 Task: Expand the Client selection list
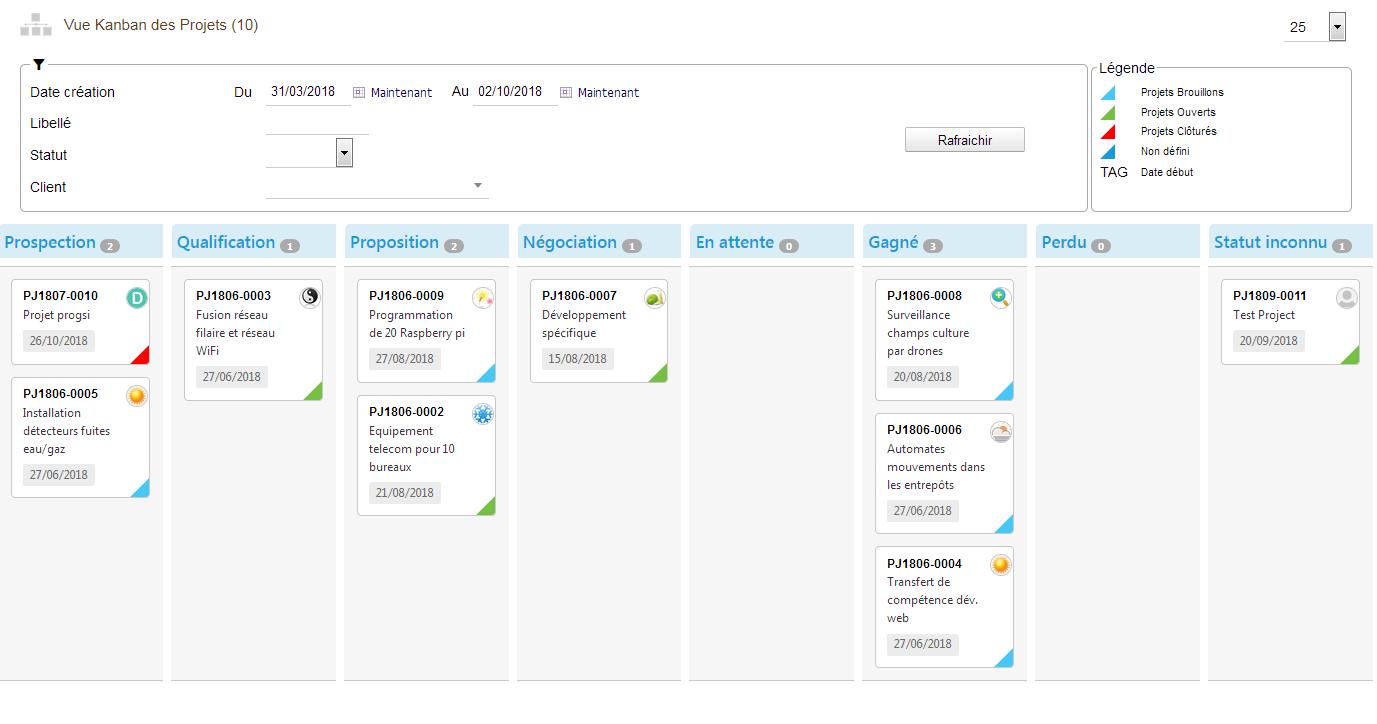[478, 185]
